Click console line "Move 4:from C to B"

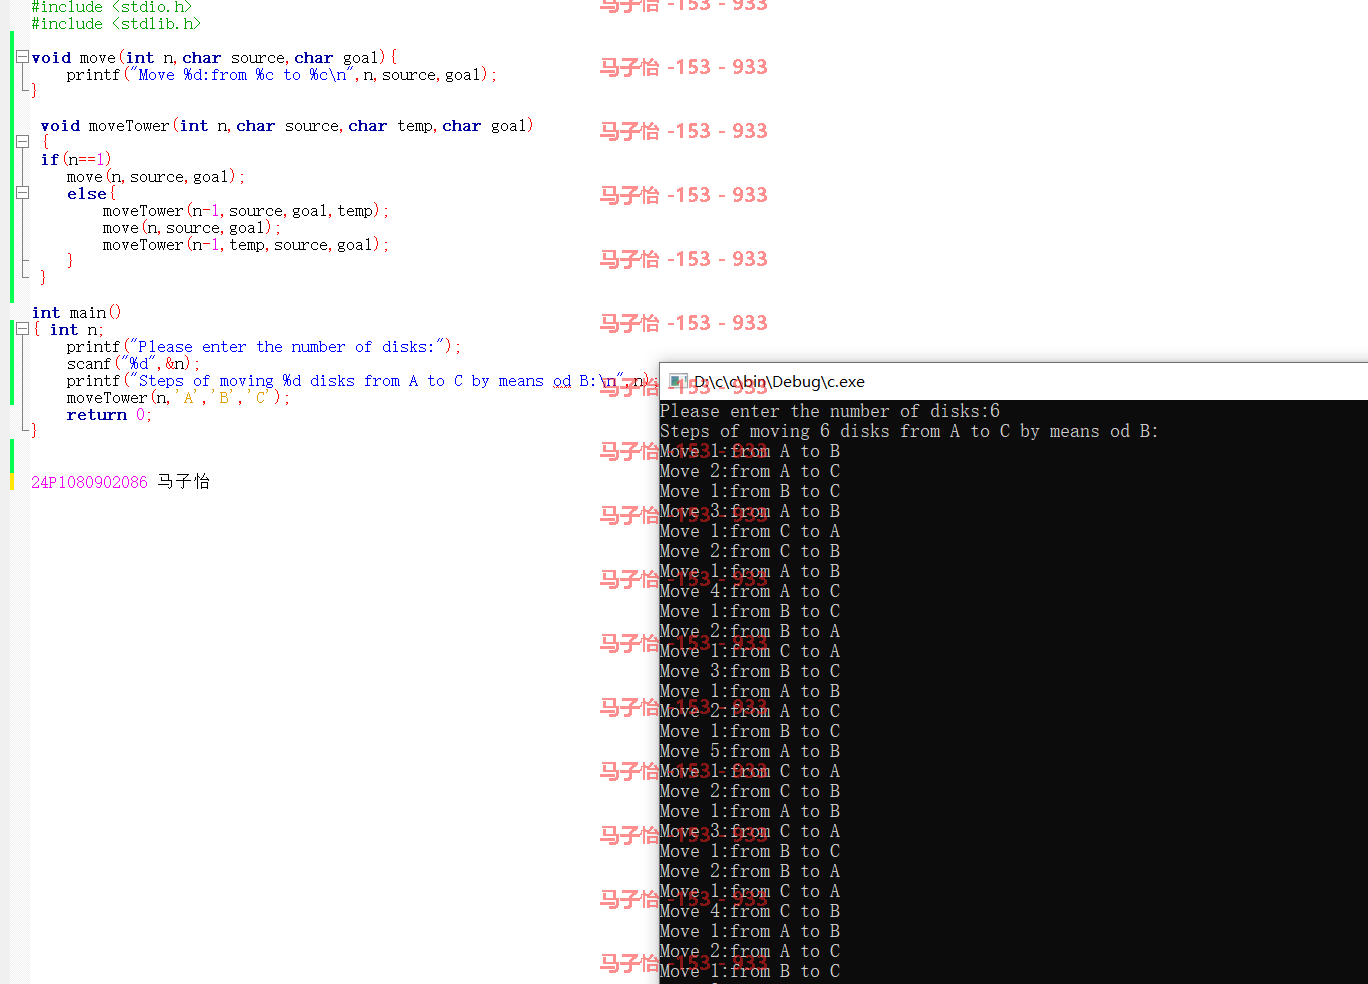point(750,911)
